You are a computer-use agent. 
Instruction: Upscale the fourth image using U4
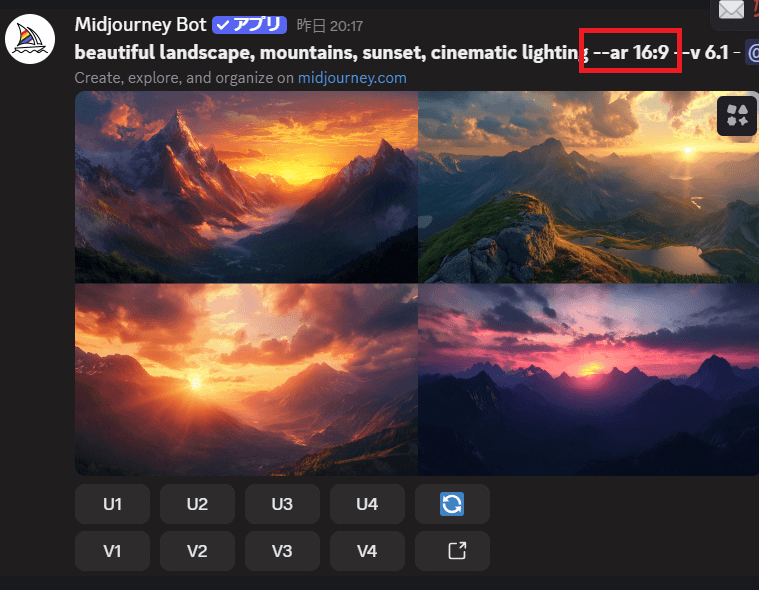pos(367,504)
